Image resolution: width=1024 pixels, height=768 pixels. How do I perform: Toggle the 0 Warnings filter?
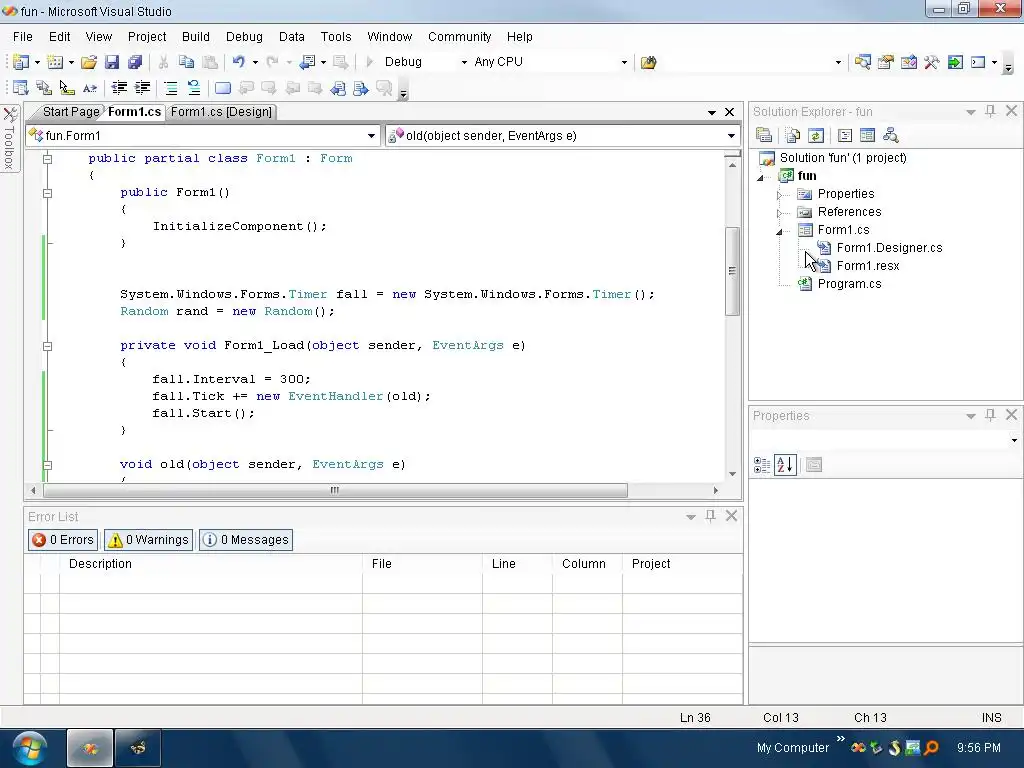coord(148,540)
